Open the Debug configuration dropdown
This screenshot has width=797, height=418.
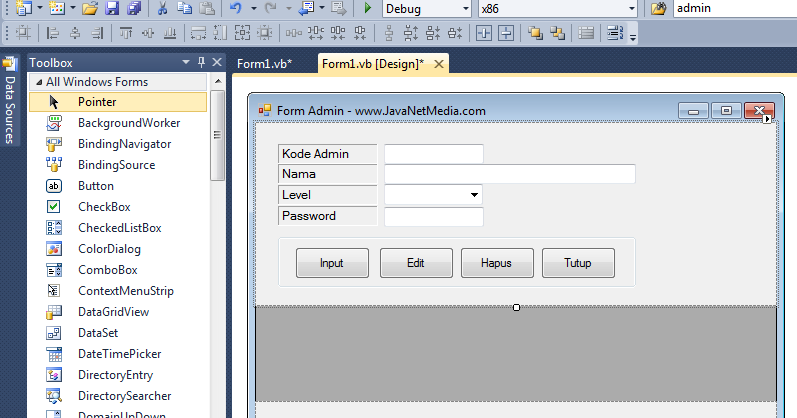466,9
